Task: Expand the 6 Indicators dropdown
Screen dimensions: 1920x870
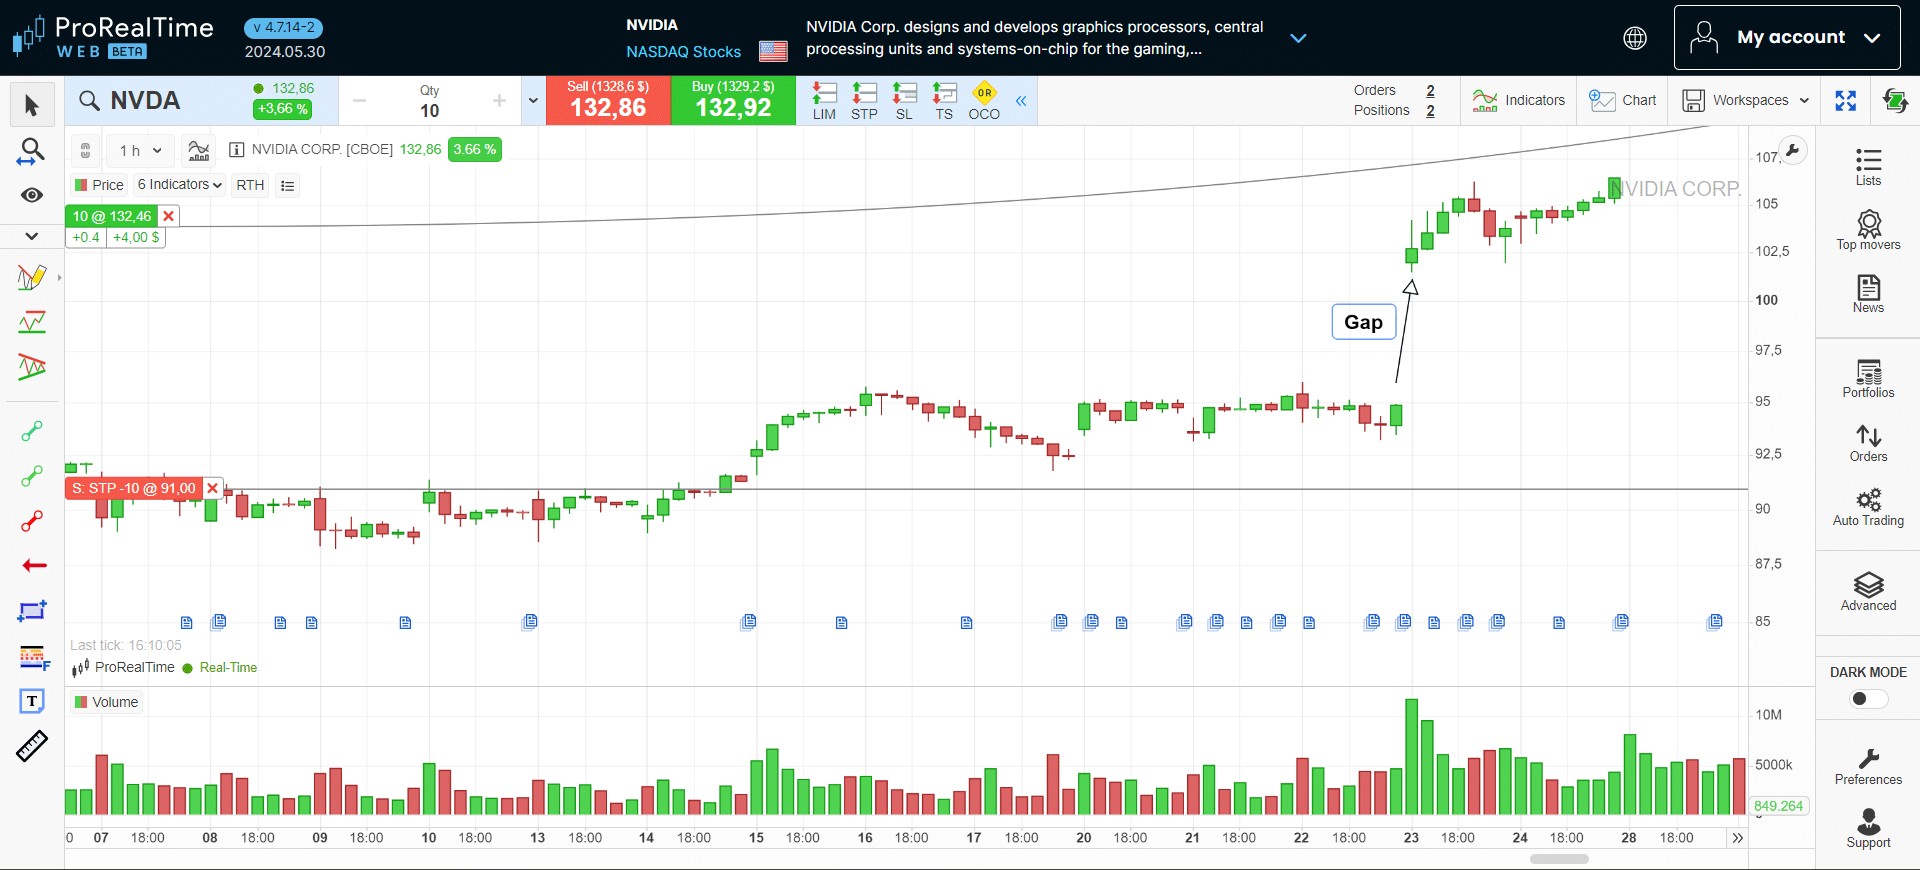Action: [x=180, y=184]
